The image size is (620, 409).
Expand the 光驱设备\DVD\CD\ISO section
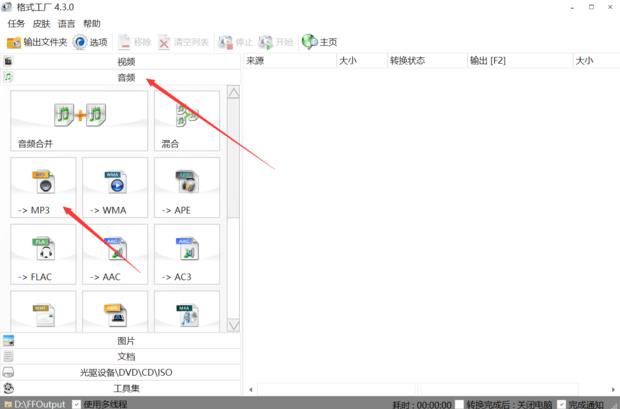click(x=125, y=372)
